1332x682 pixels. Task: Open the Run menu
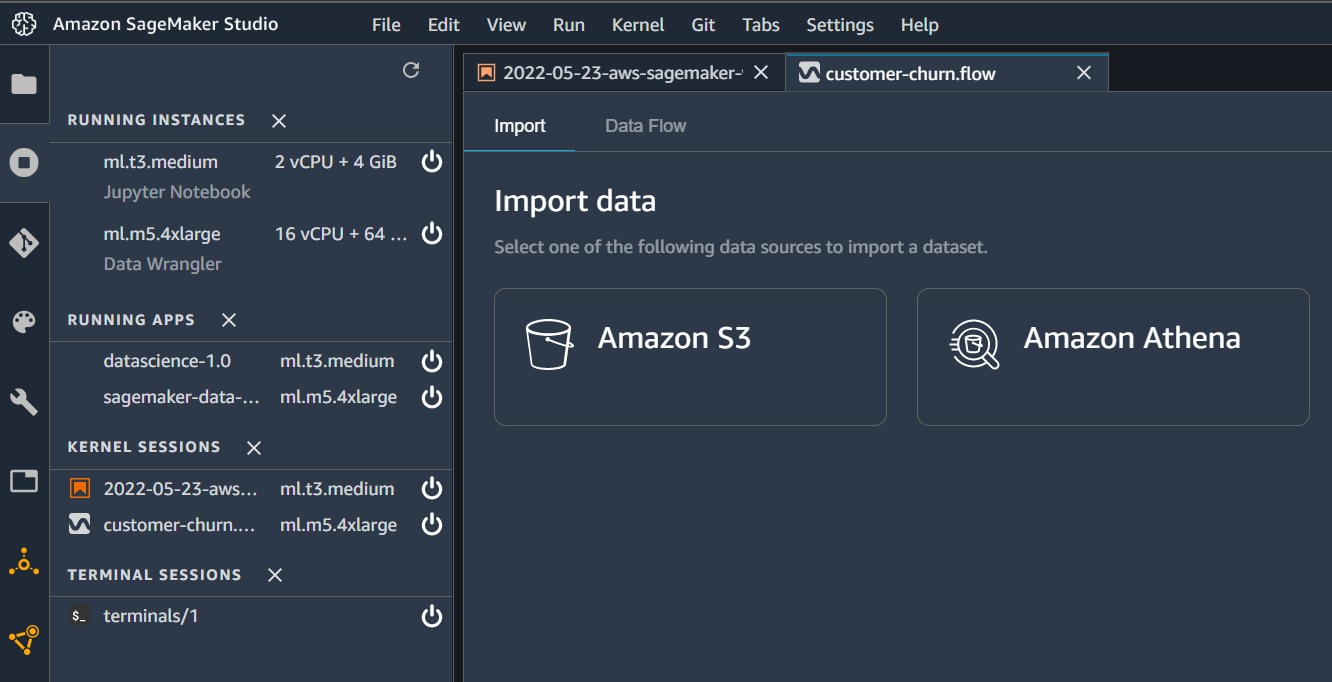click(x=569, y=25)
